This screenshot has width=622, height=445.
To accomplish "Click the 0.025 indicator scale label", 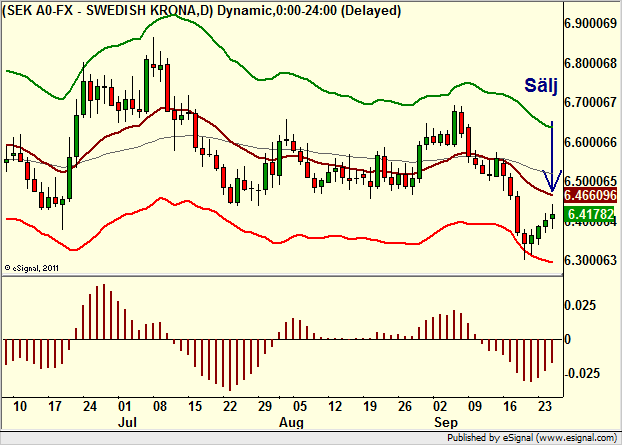I will tap(580, 305).
